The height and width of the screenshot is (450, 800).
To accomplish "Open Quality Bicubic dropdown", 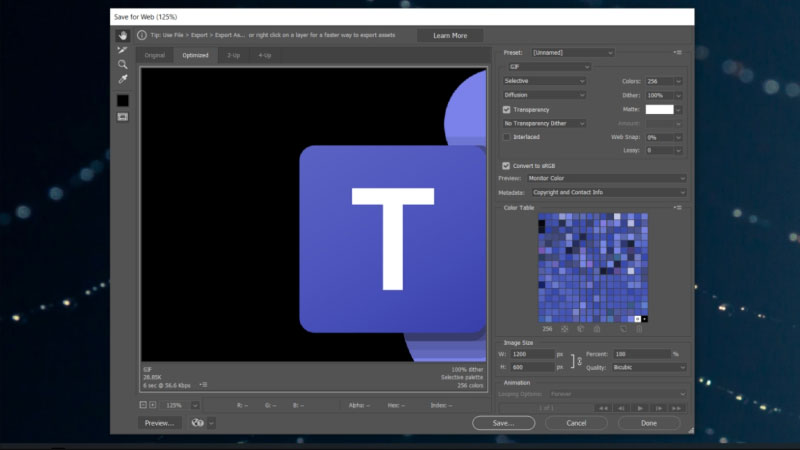I will pyautogui.click(x=649, y=367).
